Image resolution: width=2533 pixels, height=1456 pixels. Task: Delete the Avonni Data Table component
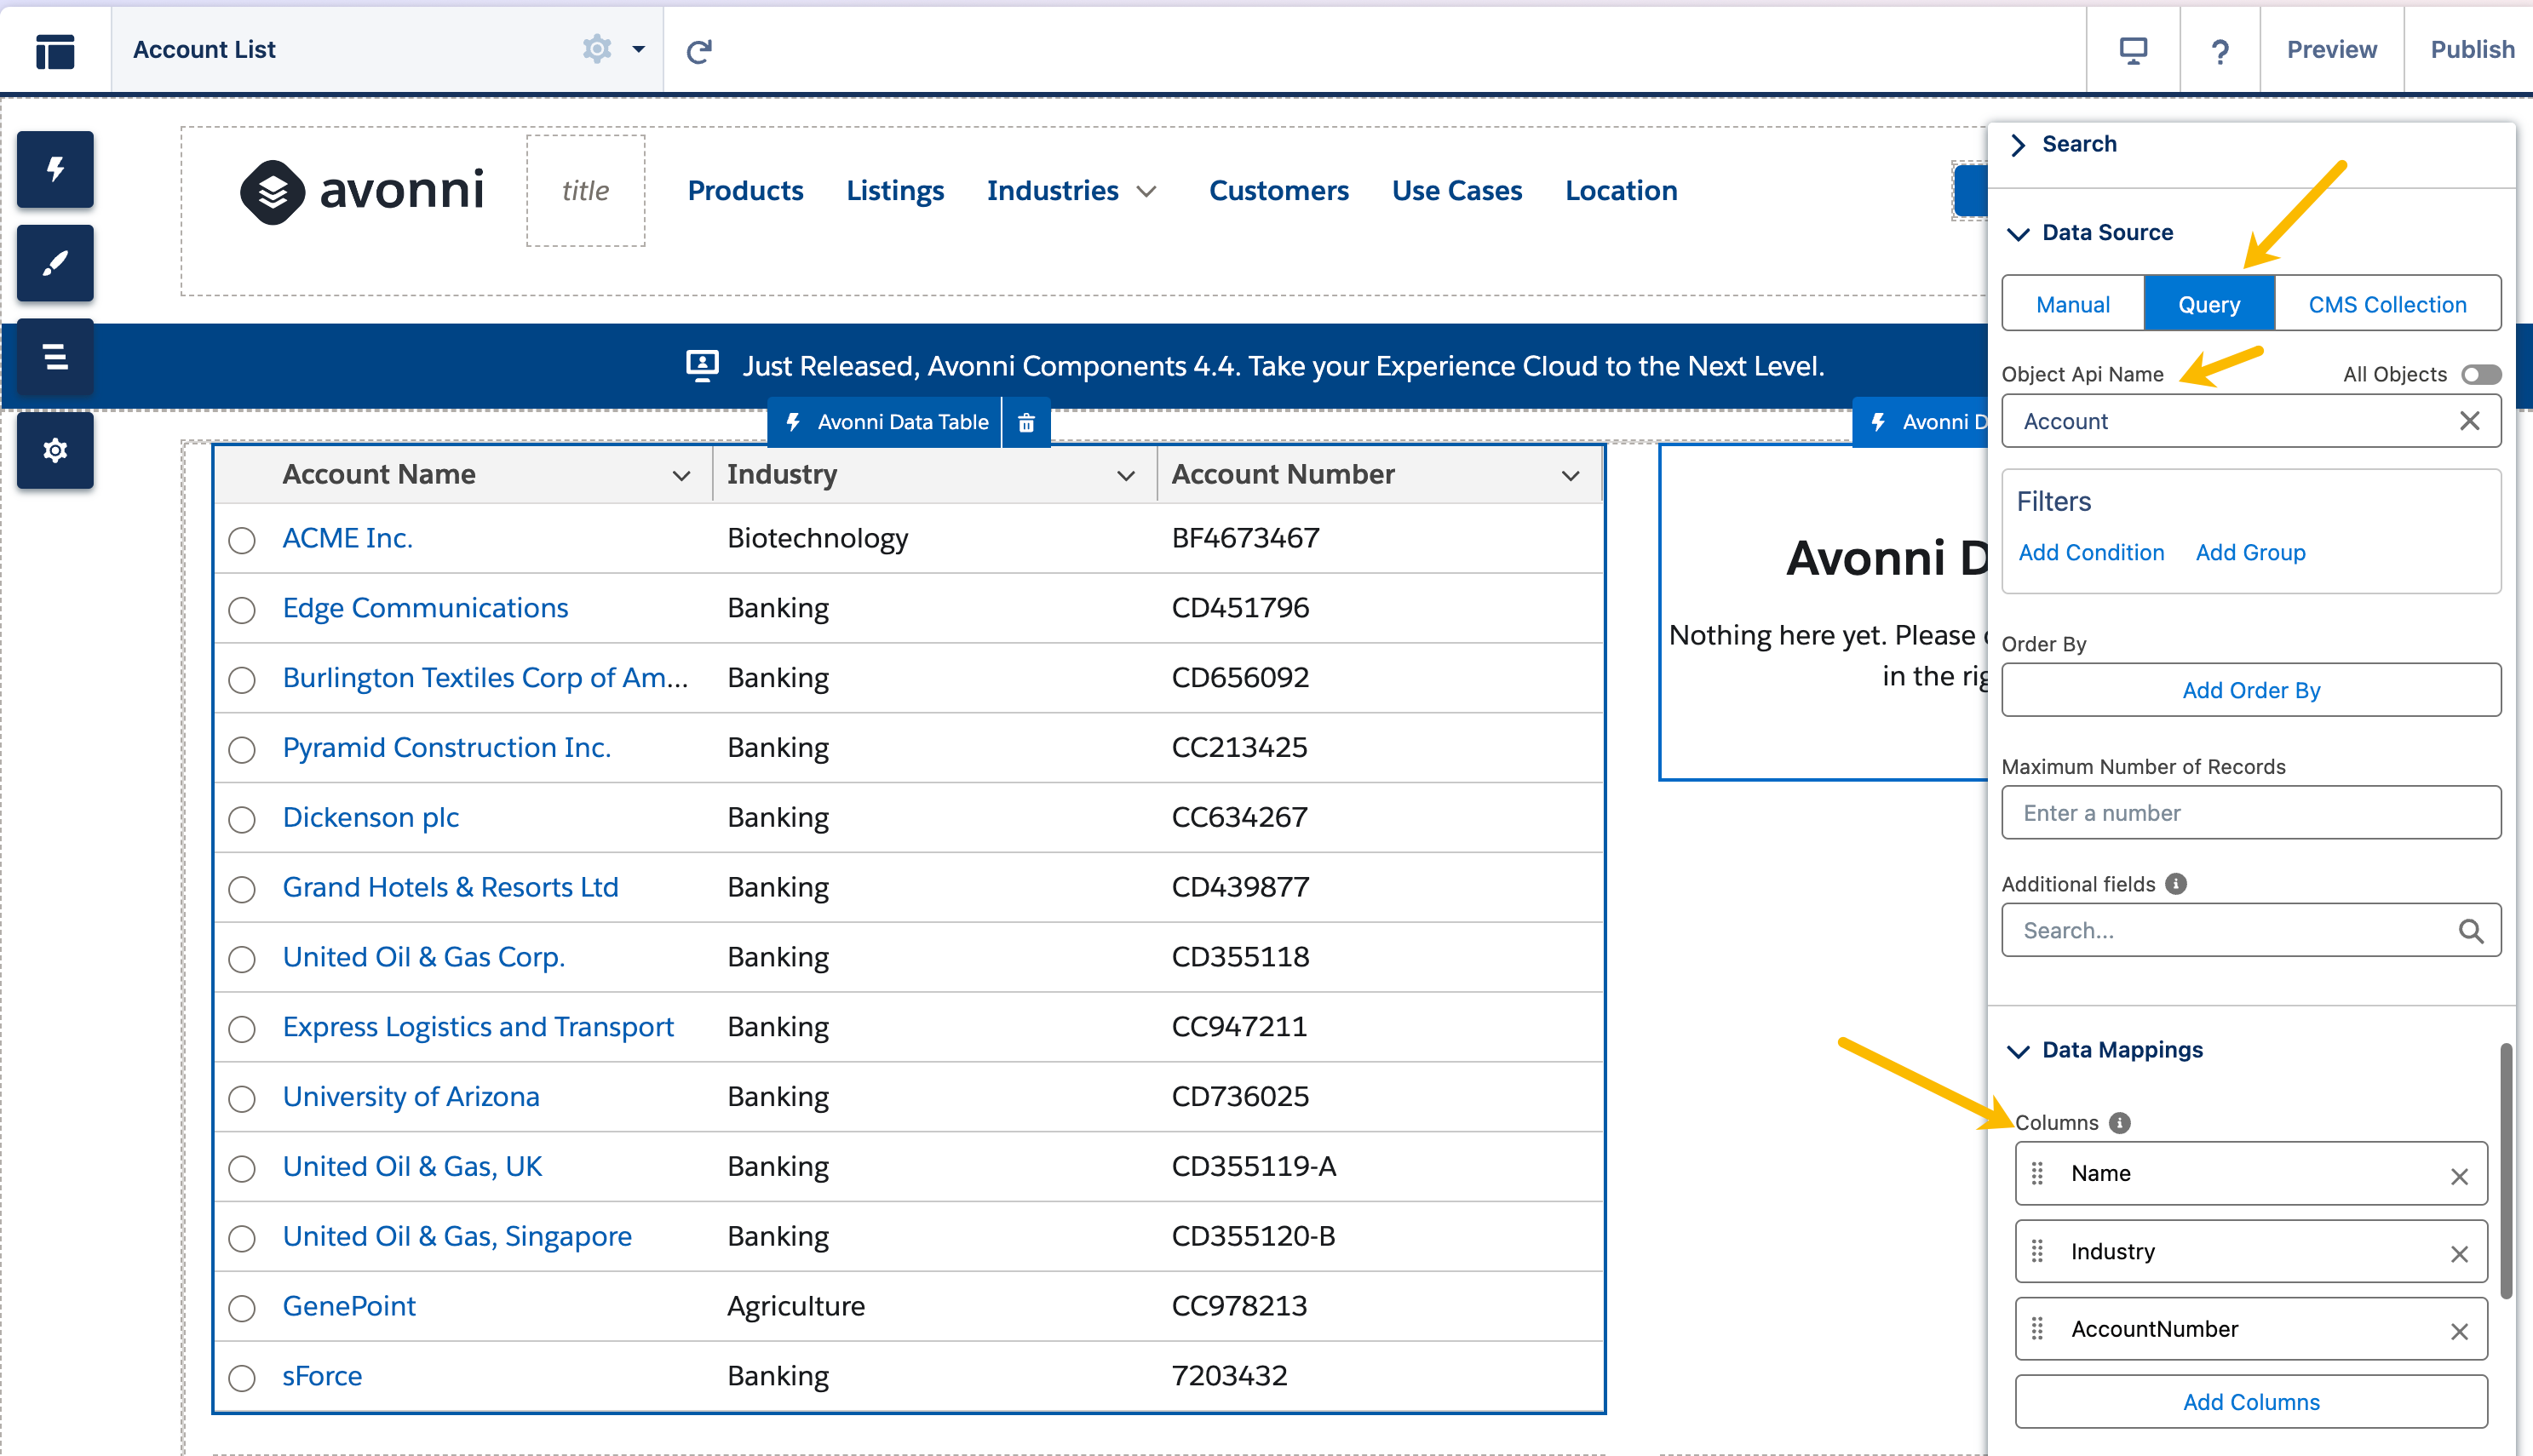(x=1026, y=423)
